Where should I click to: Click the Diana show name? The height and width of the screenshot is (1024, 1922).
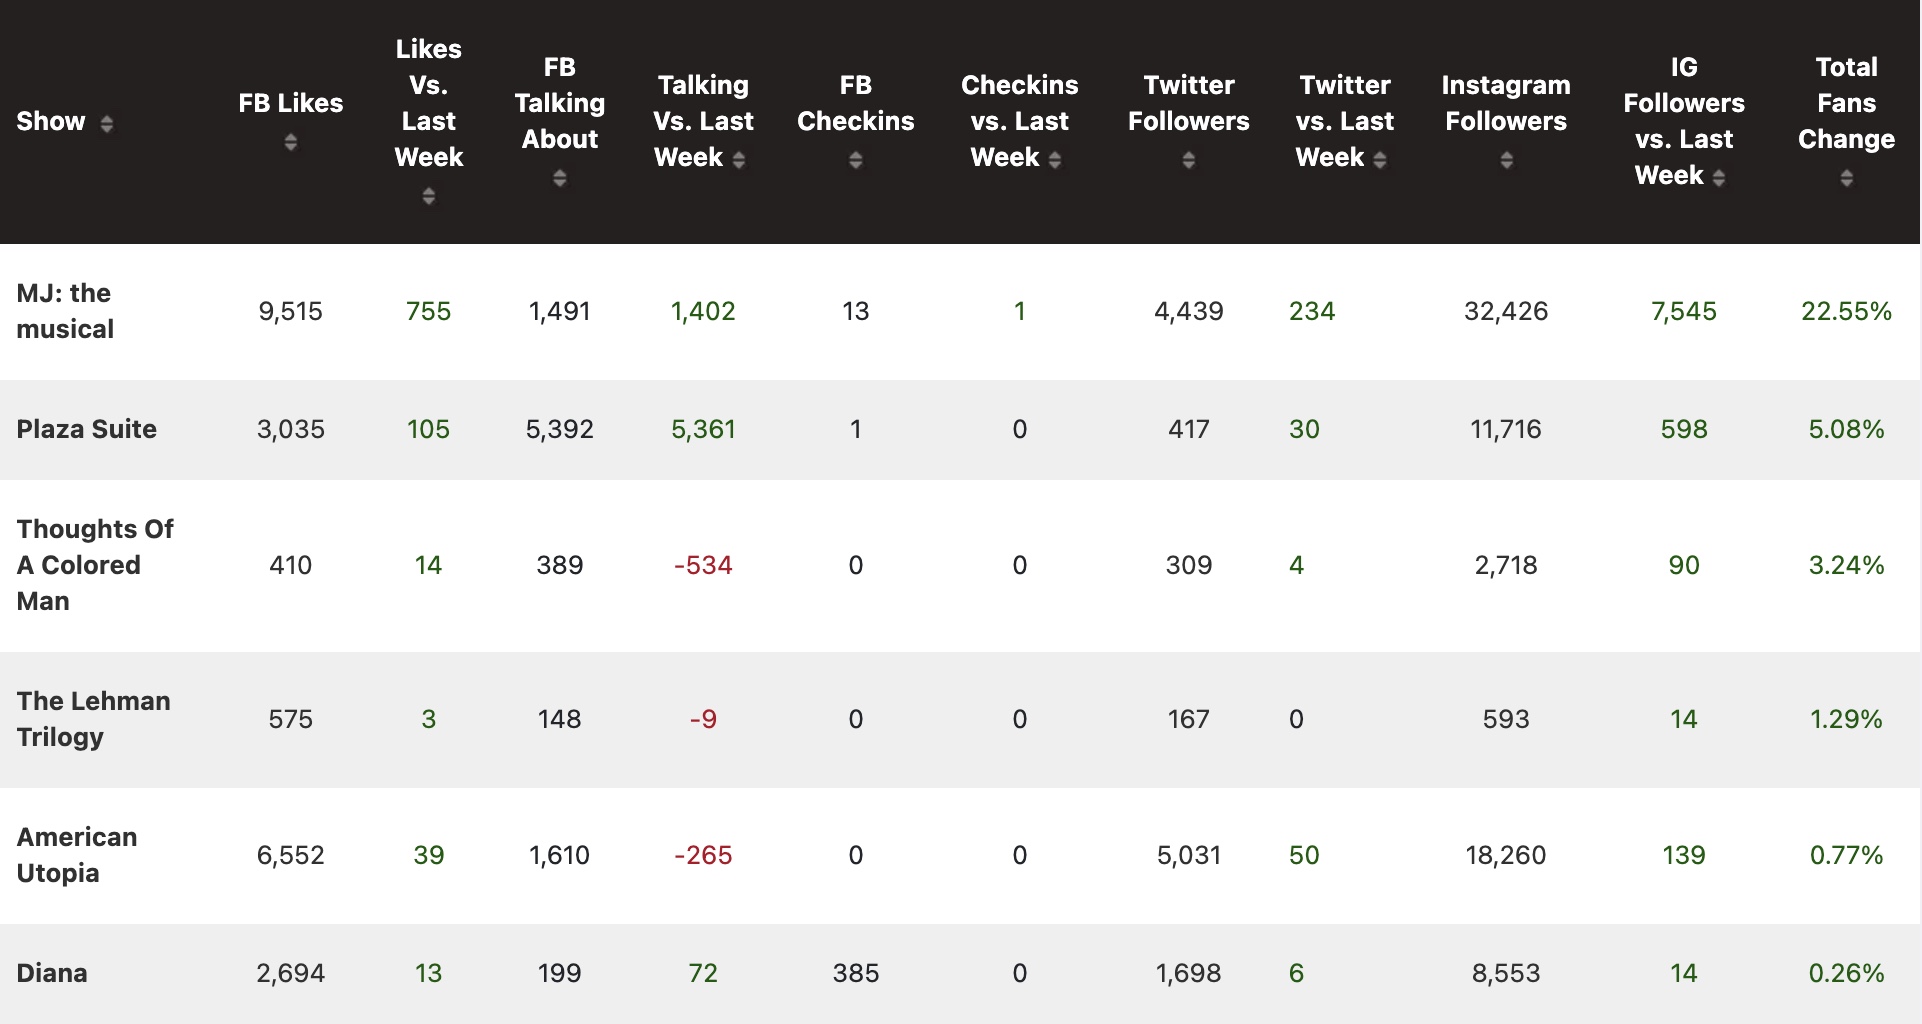[x=52, y=973]
